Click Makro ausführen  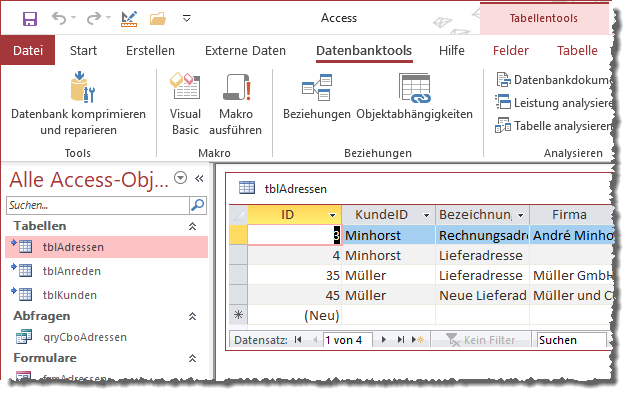(x=236, y=104)
